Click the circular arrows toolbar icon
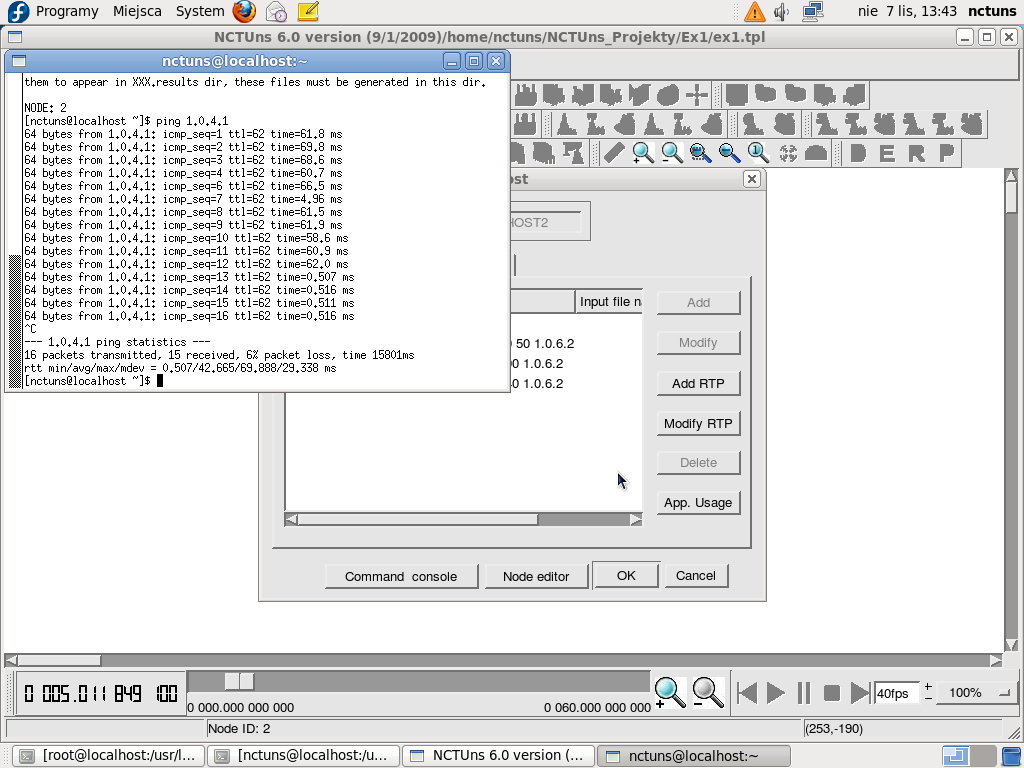Image resolution: width=1024 pixels, height=768 pixels. 788,153
